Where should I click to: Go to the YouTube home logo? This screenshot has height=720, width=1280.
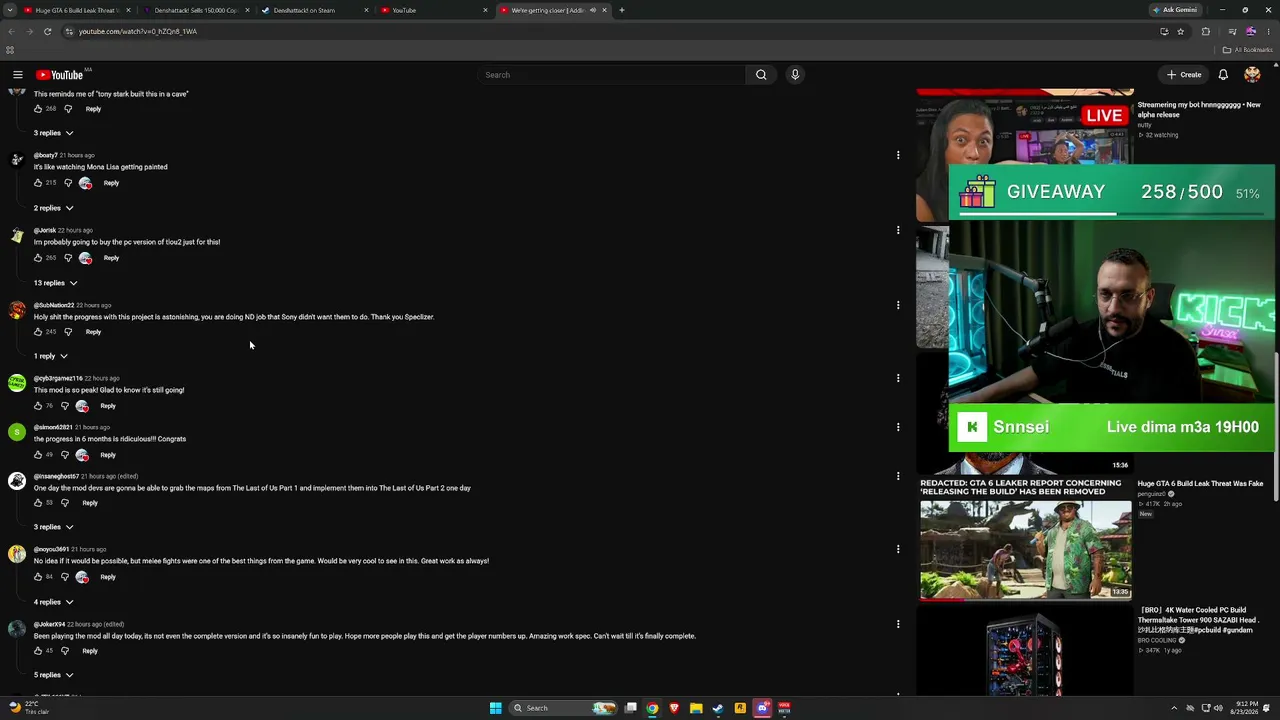point(60,75)
